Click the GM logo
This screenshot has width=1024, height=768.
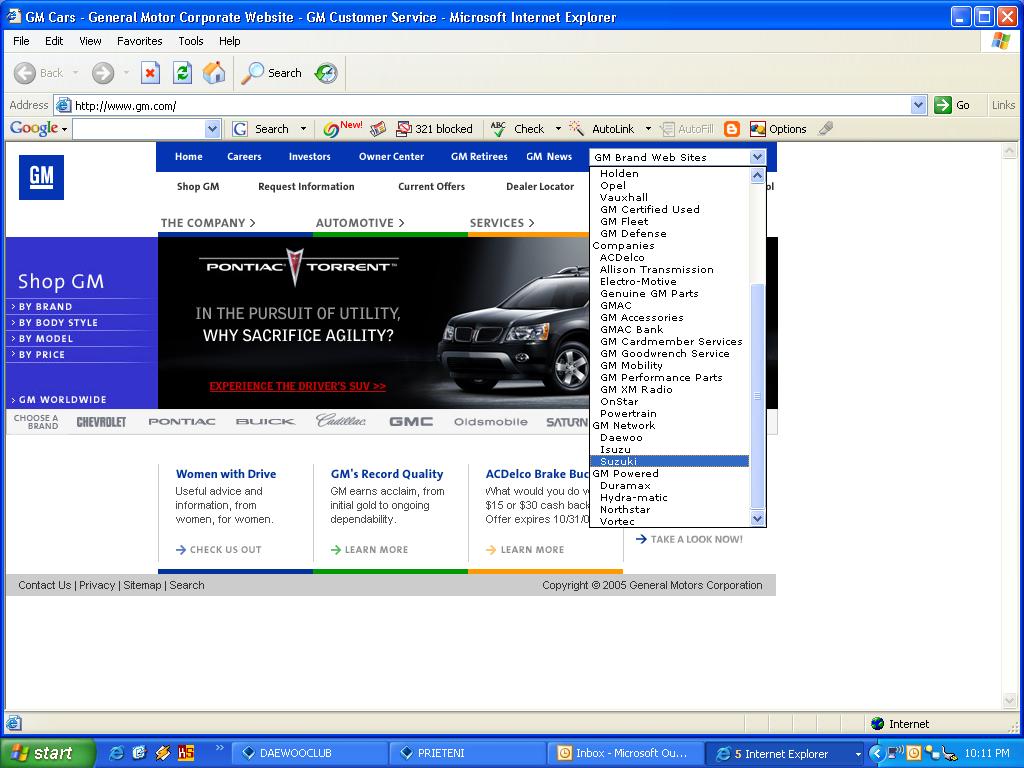point(41,177)
